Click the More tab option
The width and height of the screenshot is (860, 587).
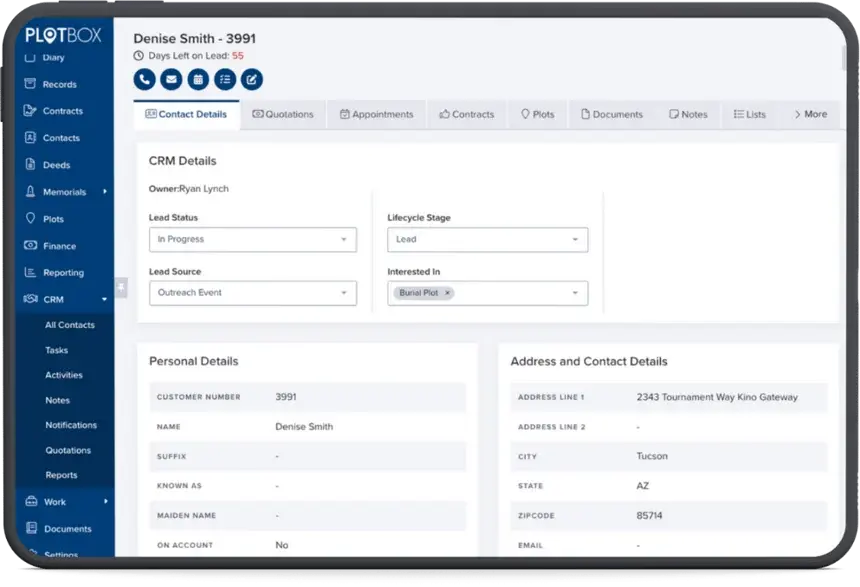click(x=809, y=114)
